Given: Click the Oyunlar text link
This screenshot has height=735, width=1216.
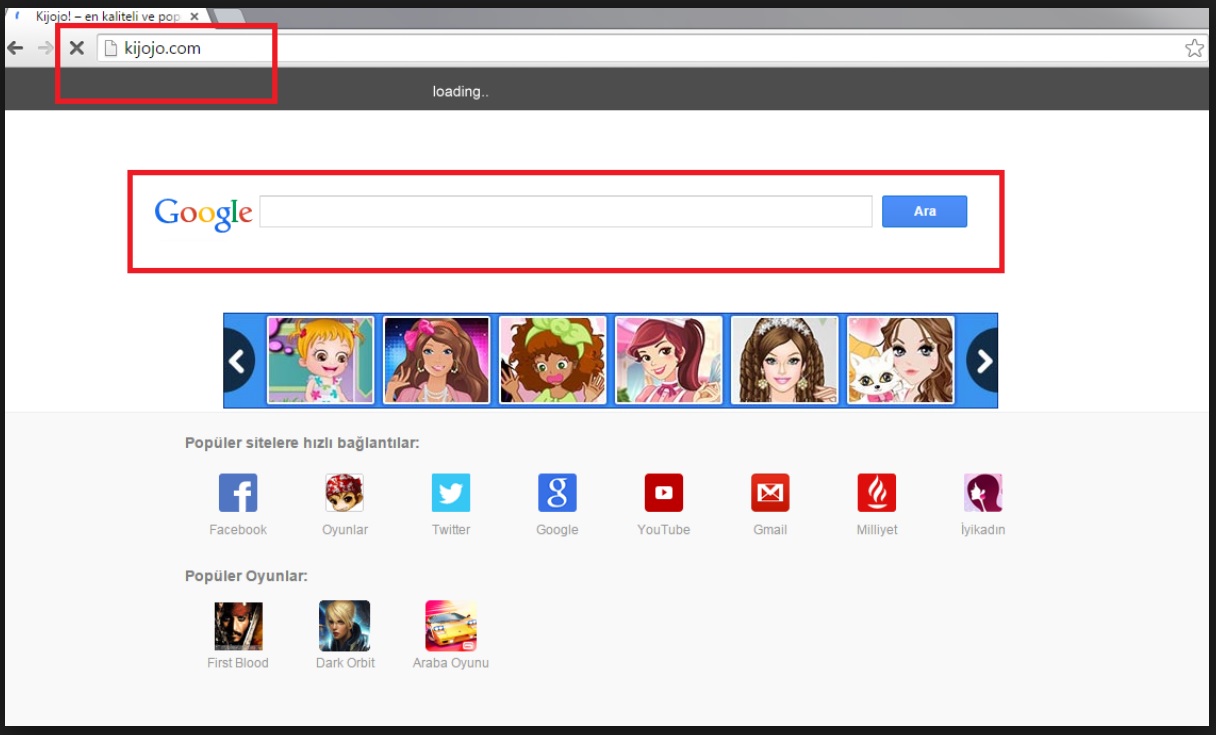Looking at the screenshot, I should click(345, 530).
